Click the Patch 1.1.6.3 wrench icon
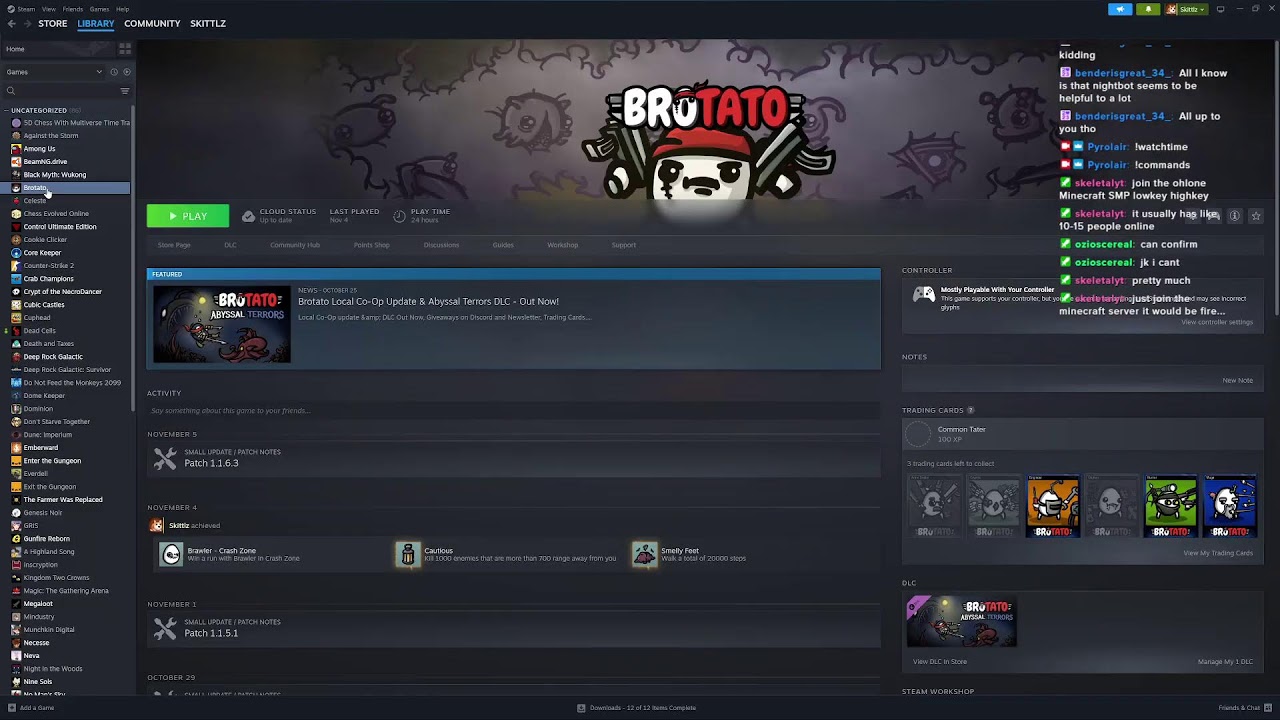 click(165, 459)
